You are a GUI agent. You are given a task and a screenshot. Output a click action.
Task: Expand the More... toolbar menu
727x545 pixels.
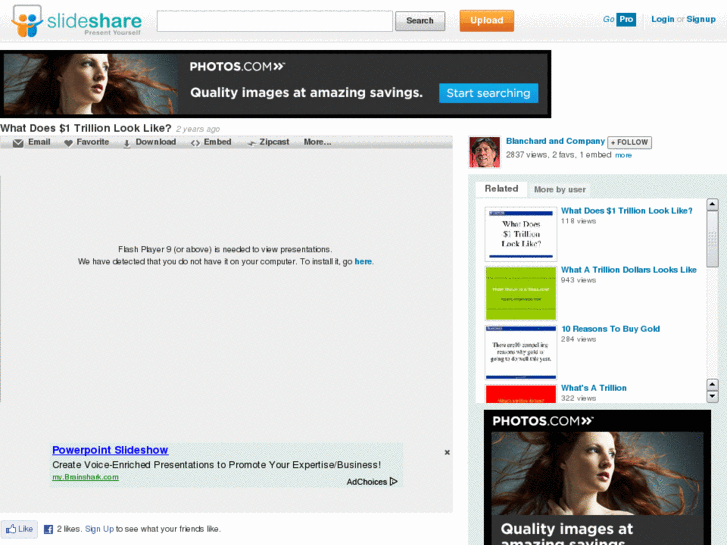(x=318, y=142)
